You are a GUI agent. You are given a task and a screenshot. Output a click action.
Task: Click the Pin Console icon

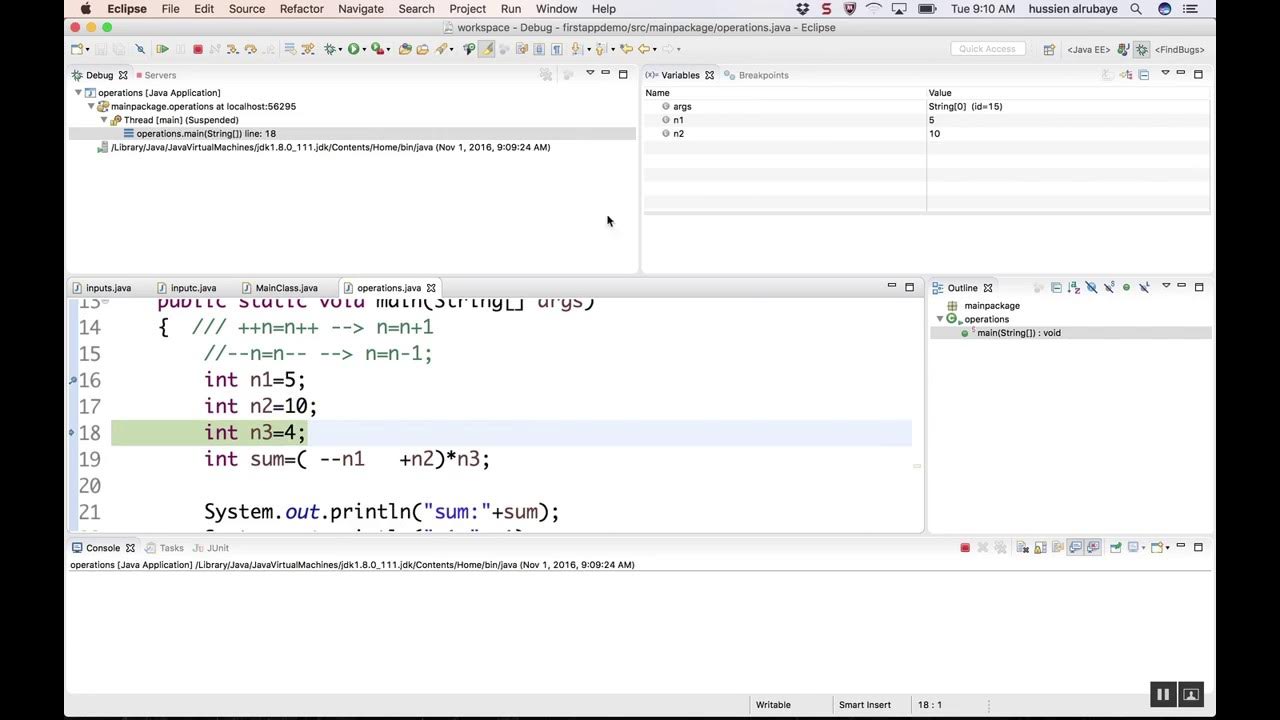(1115, 547)
